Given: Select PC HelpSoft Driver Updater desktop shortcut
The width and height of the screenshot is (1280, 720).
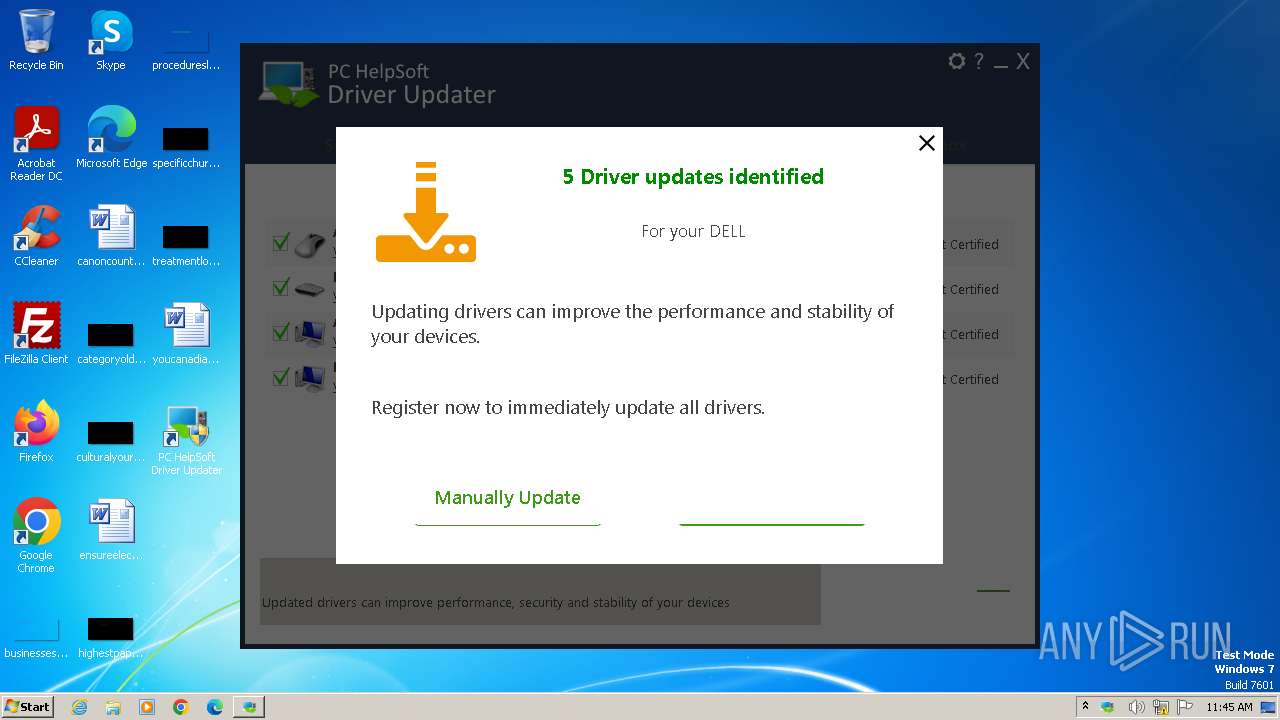Looking at the screenshot, I should tap(186, 439).
